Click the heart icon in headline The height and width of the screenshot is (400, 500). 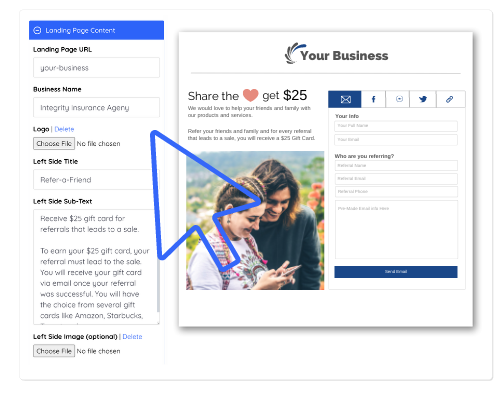[250, 95]
